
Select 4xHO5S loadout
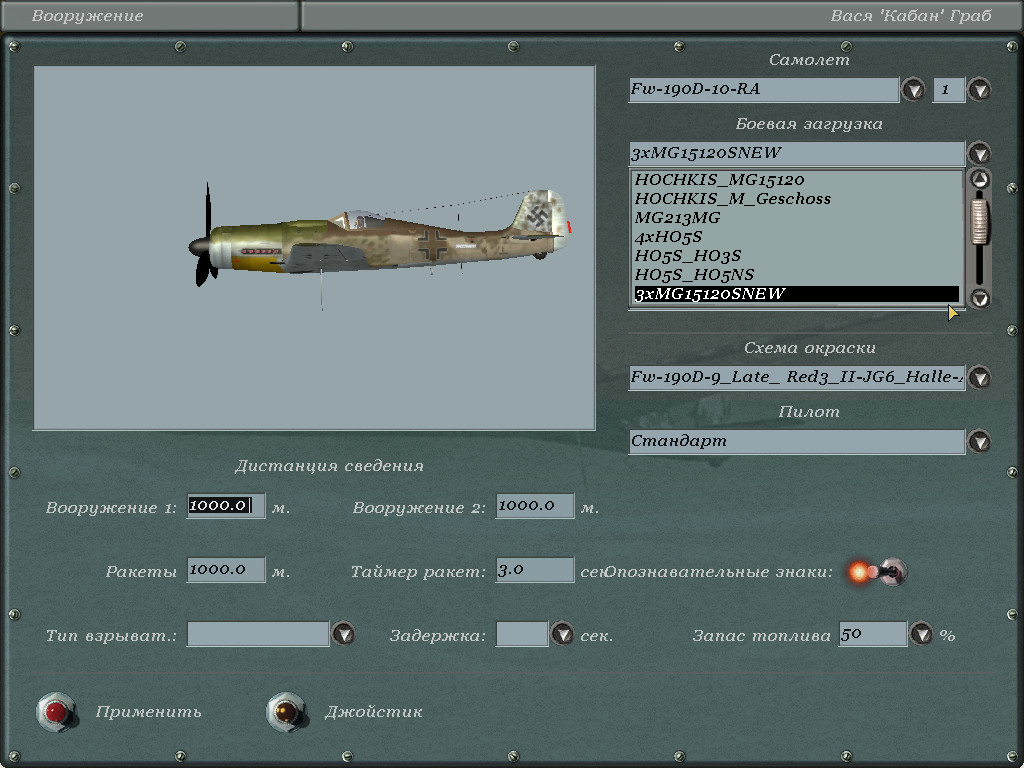pos(797,236)
